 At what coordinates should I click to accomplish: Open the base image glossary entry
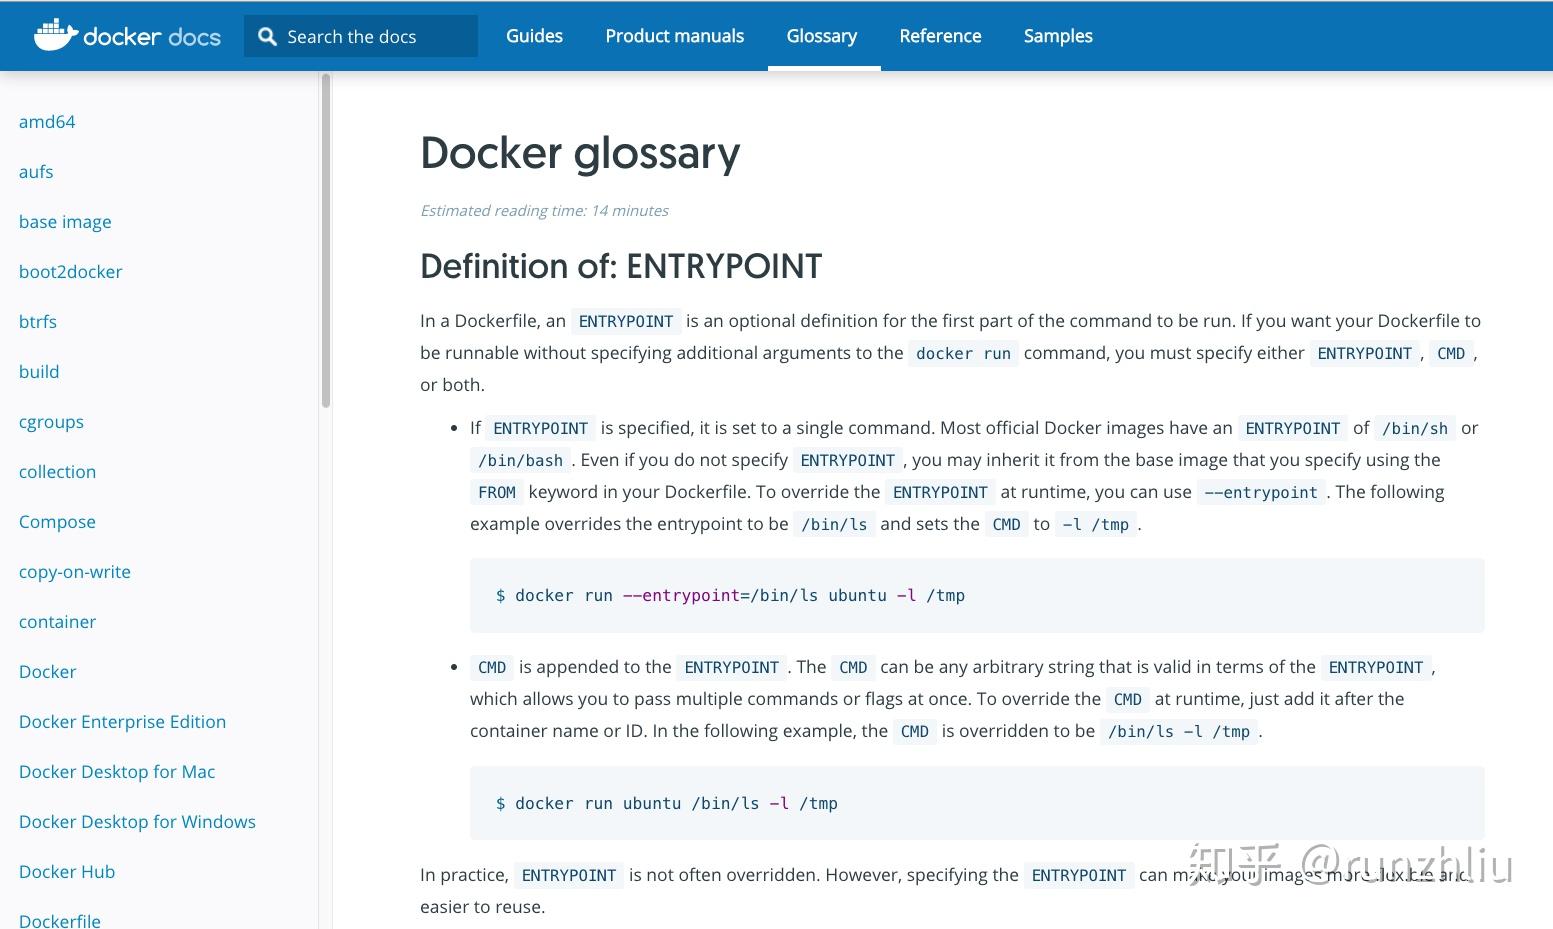click(65, 221)
